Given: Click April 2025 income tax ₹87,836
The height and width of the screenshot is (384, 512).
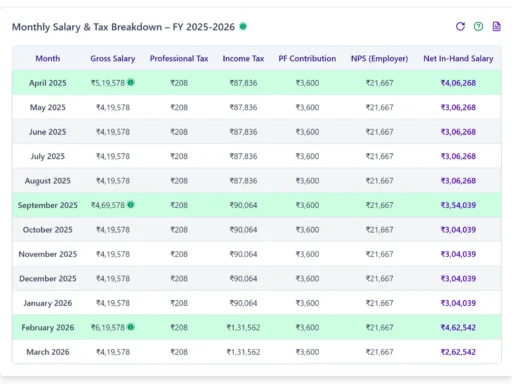Looking at the screenshot, I should (x=243, y=83).
